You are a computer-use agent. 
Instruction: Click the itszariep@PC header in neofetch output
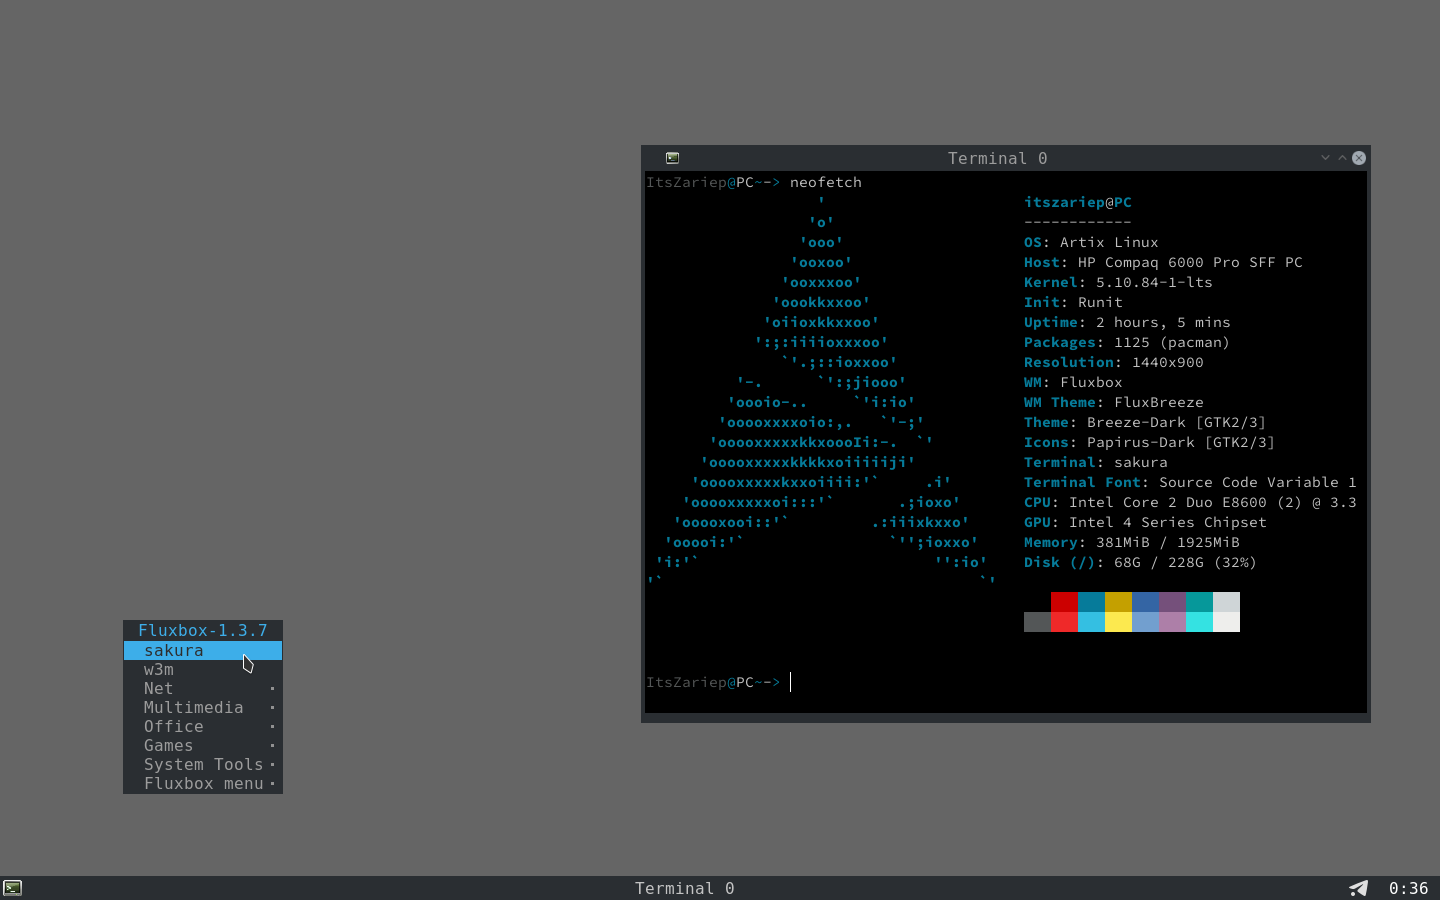[1078, 202]
